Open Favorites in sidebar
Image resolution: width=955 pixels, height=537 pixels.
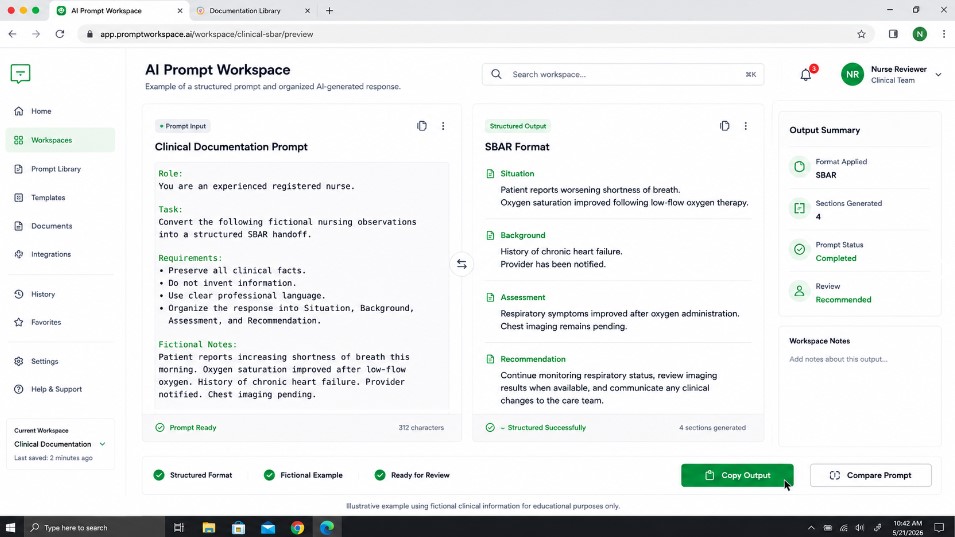60,322
